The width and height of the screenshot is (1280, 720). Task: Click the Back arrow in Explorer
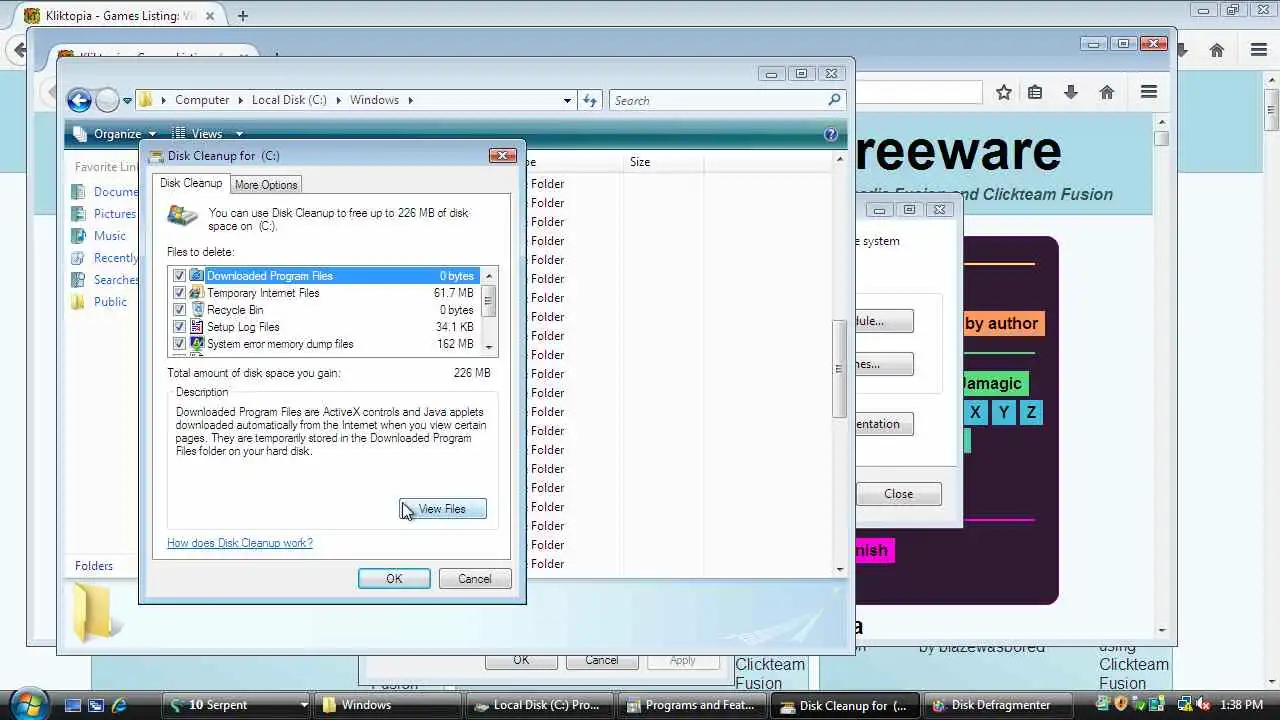click(x=79, y=100)
